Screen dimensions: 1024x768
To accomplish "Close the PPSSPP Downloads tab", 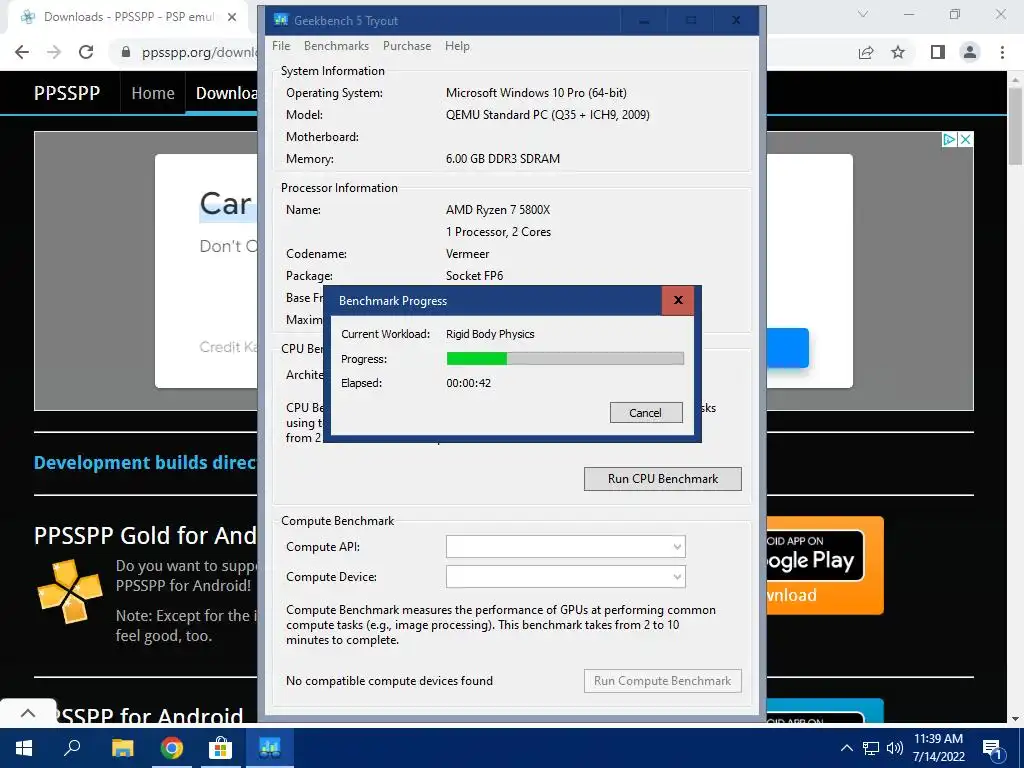I will [232, 17].
